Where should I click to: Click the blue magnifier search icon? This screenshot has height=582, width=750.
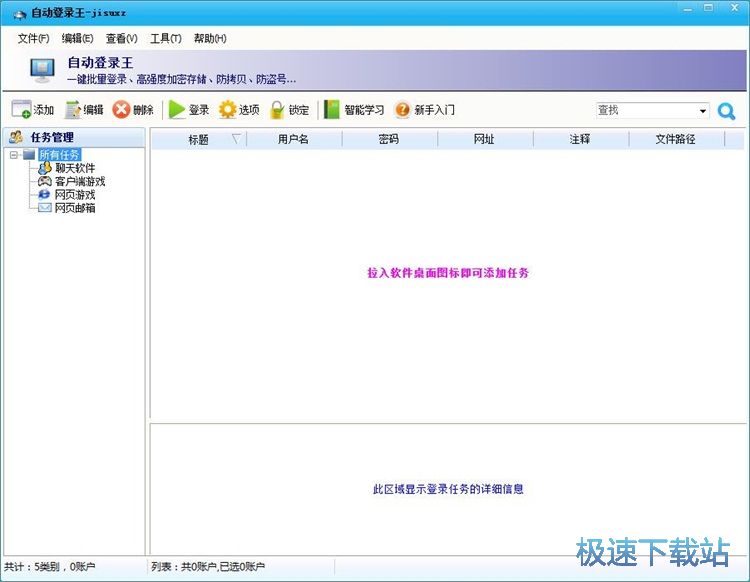(x=726, y=111)
